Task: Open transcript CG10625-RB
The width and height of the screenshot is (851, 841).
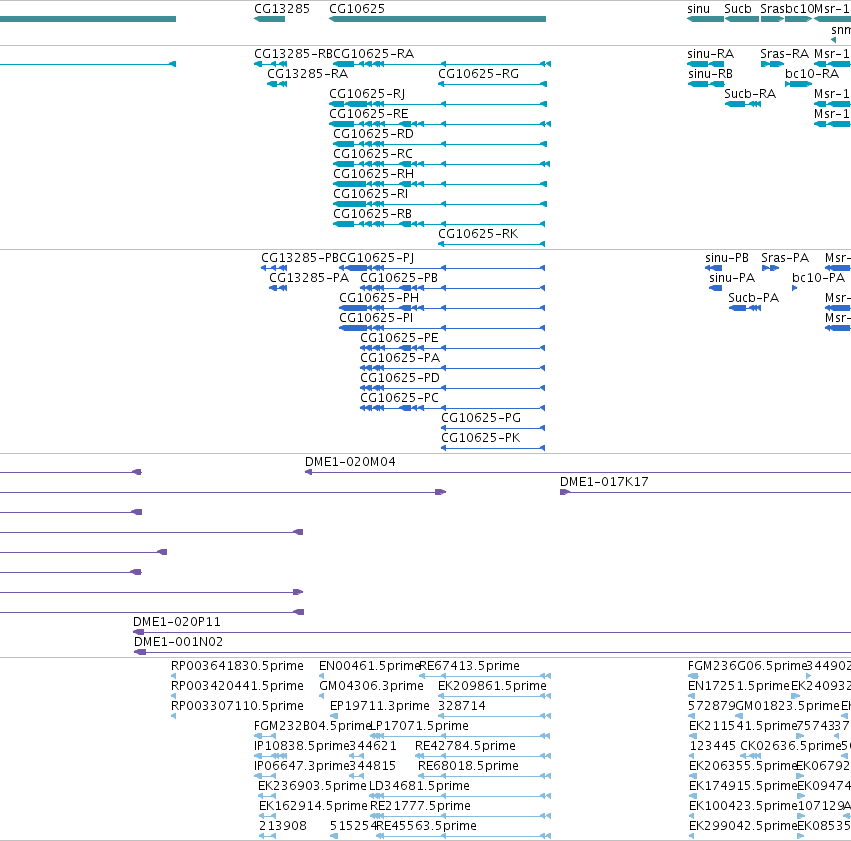Action: (x=372, y=214)
